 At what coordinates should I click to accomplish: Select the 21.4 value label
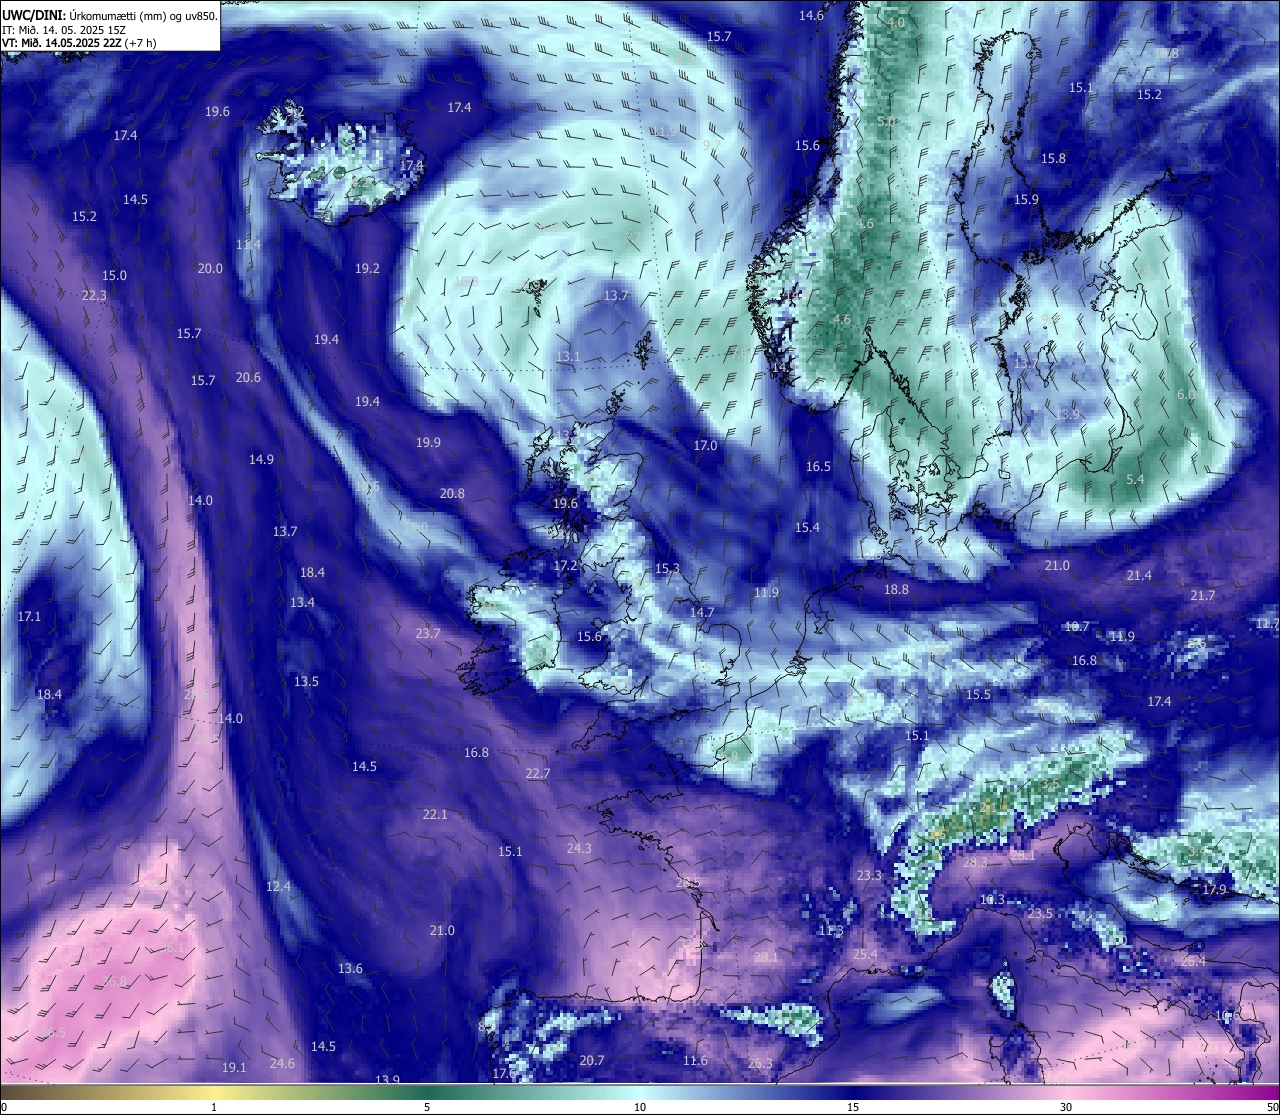(x=1139, y=575)
